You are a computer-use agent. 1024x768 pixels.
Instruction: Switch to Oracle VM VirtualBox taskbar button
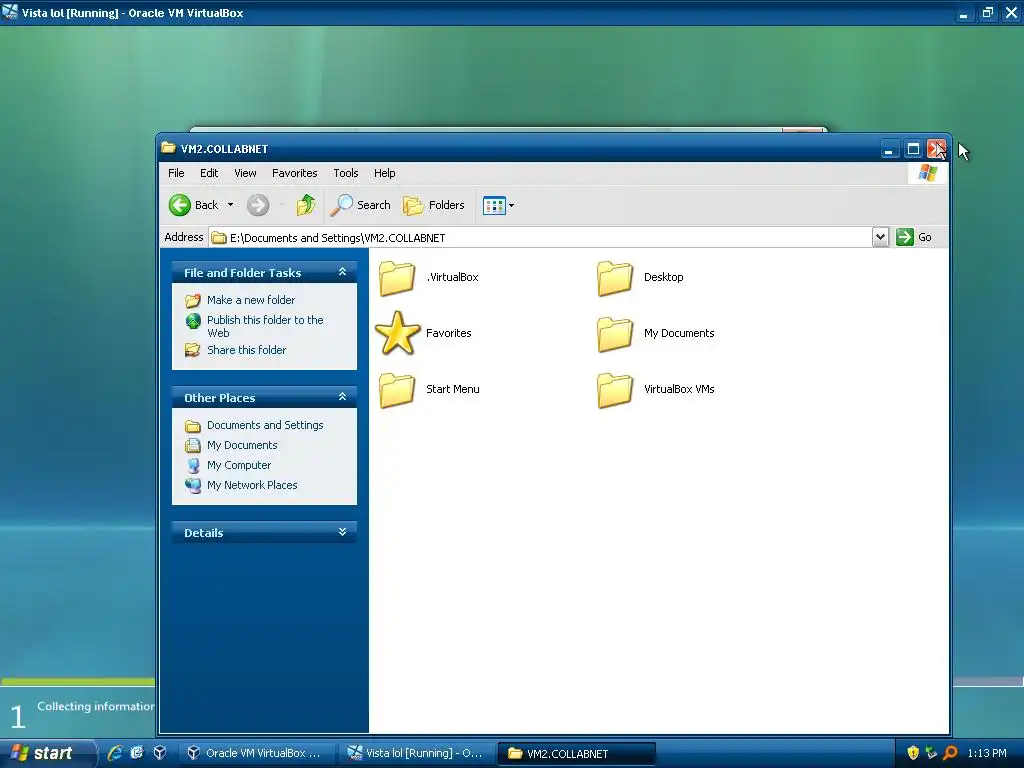[257, 753]
